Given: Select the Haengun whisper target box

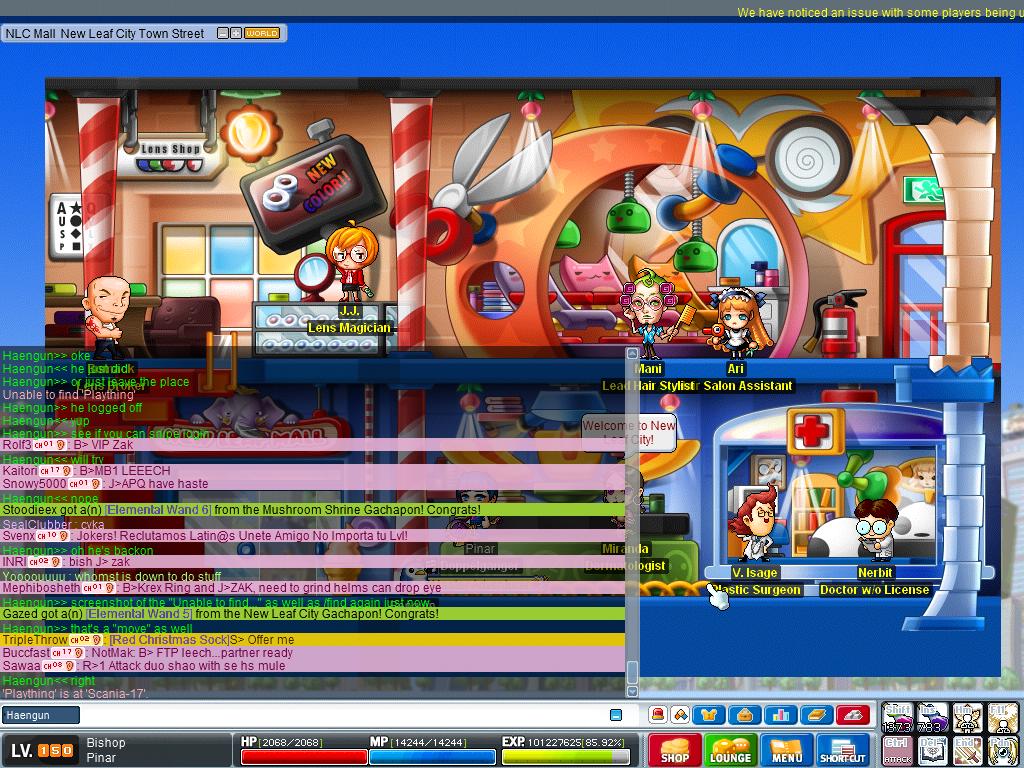Looking at the screenshot, I should tap(40, 715).
